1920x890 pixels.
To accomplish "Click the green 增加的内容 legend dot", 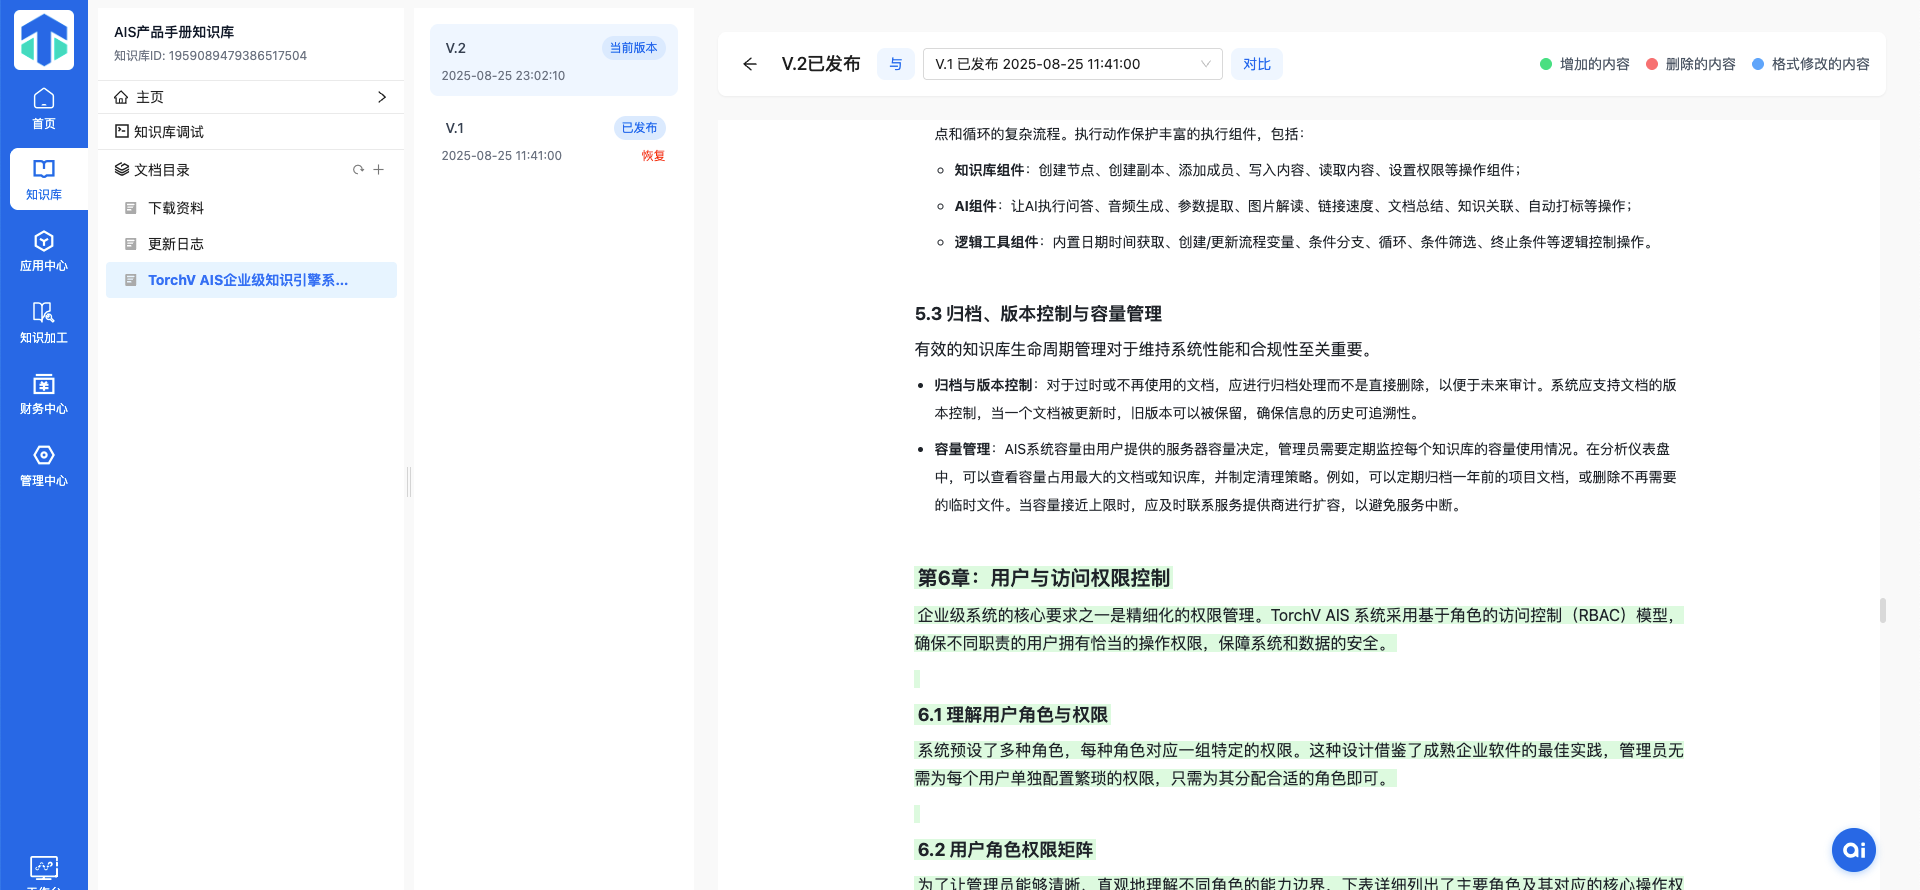I will tap(1546, 64).
